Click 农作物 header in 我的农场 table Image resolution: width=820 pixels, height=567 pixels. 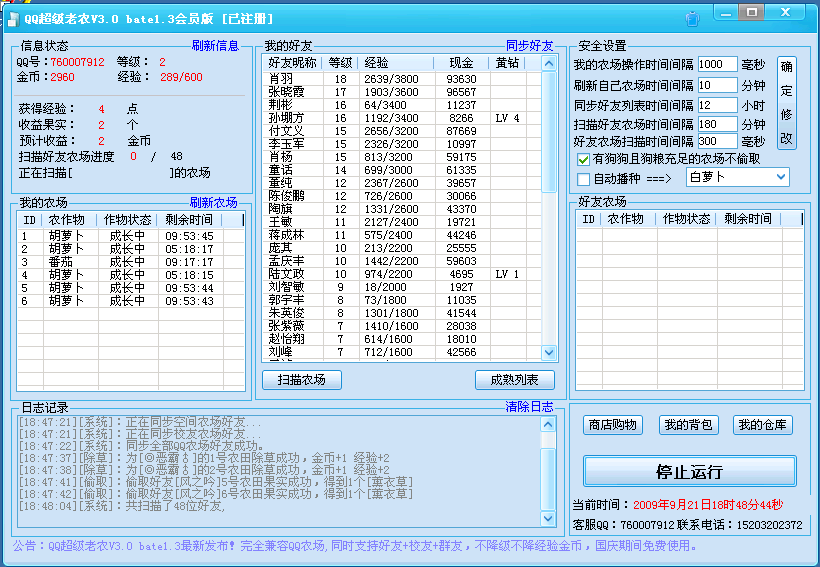click(x=71, y=220)
